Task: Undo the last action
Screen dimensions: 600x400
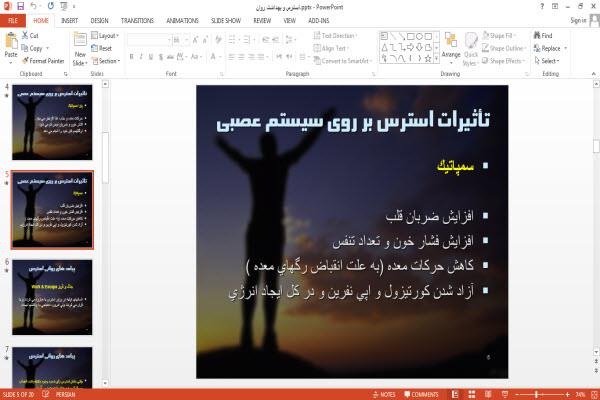Action: point(34,7)
